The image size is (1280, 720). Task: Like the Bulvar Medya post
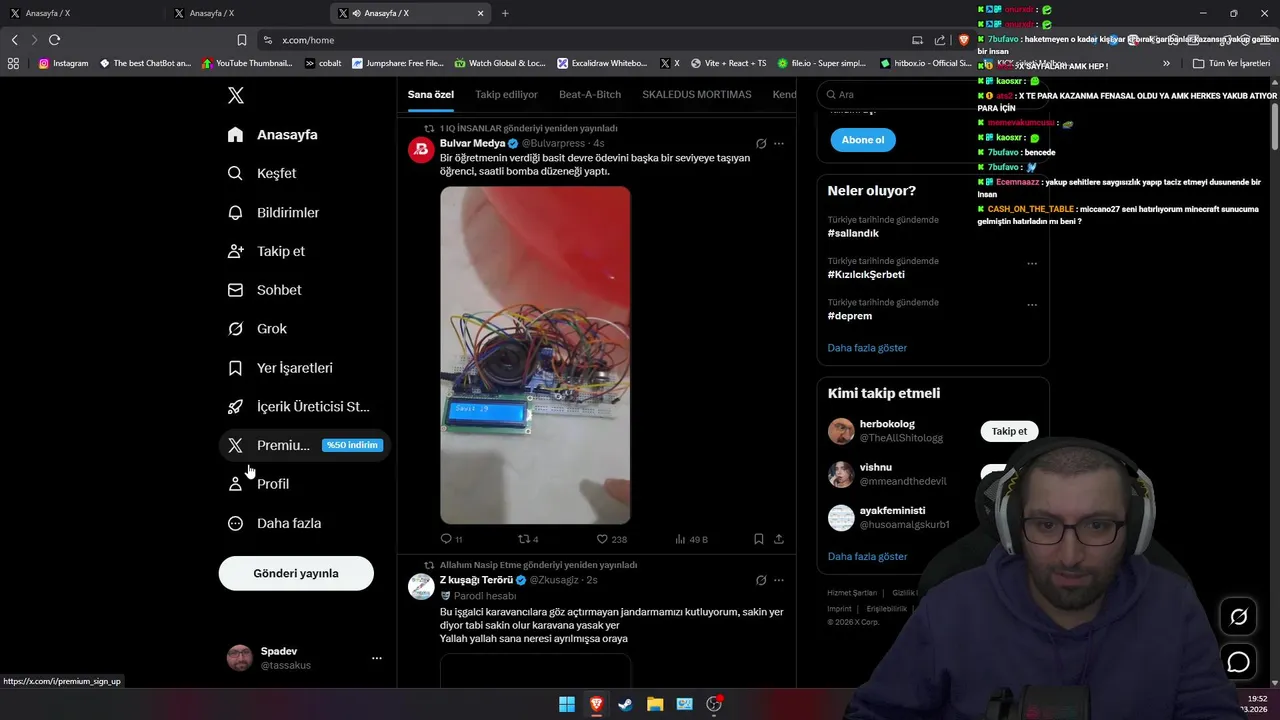click(x=611, y=539)
